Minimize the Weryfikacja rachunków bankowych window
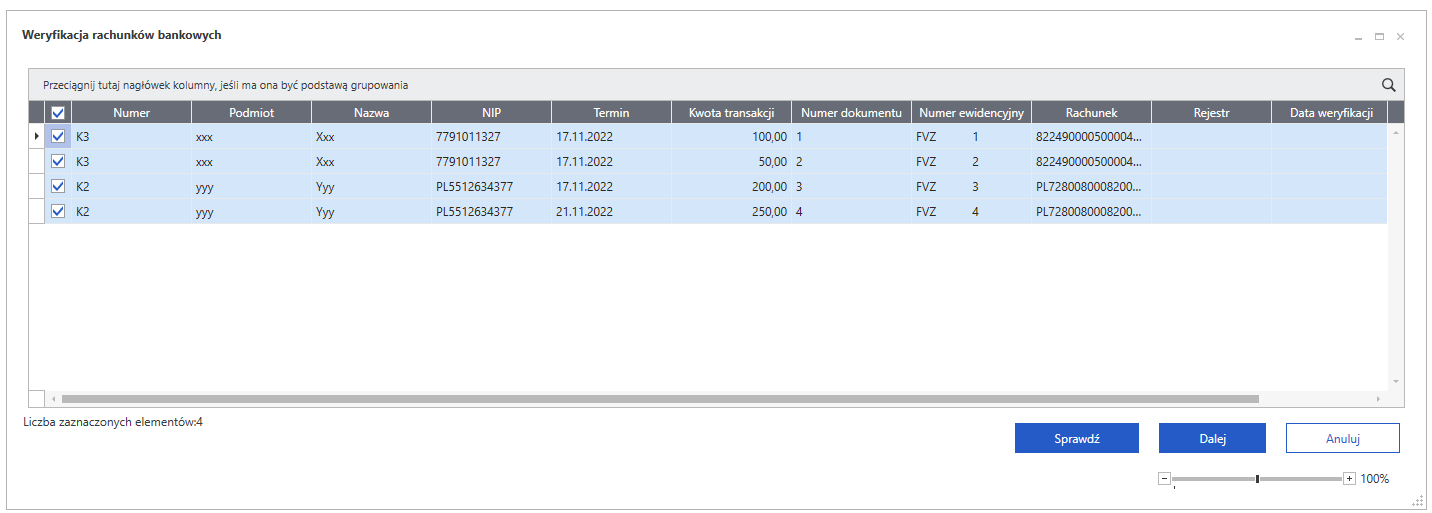Viewport: 1432px width, 513px height. (x=1358, y=37)
